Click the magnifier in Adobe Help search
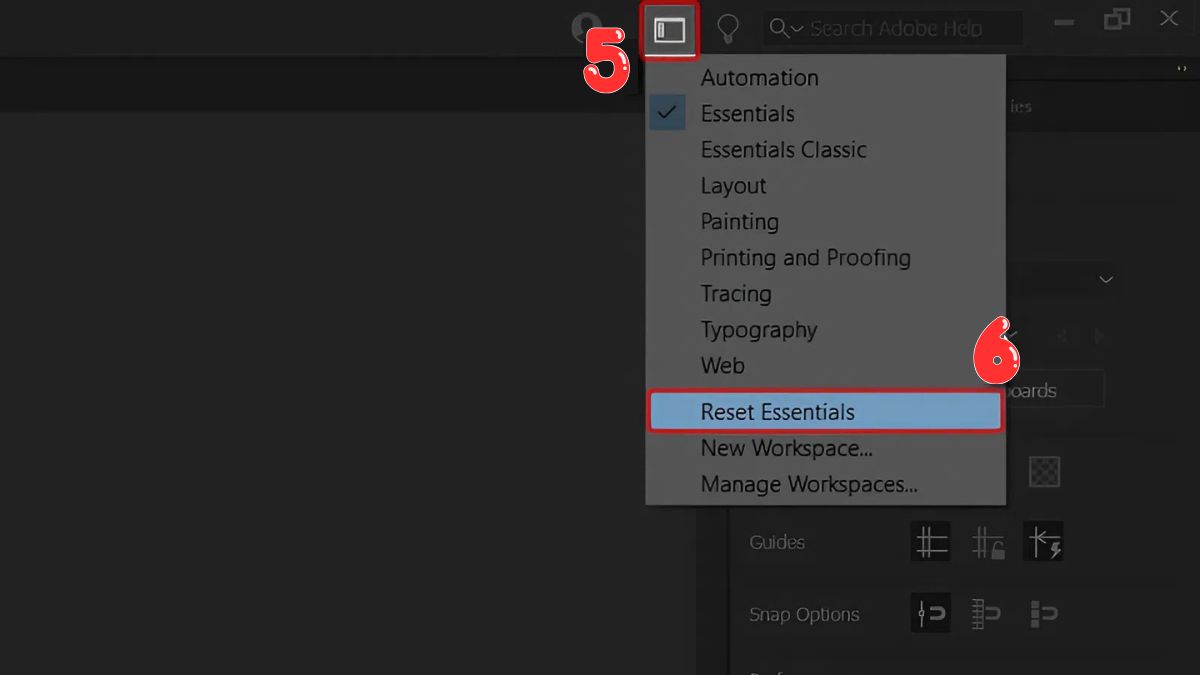Viewport: 1200px width, 675px height. (779, 29)
